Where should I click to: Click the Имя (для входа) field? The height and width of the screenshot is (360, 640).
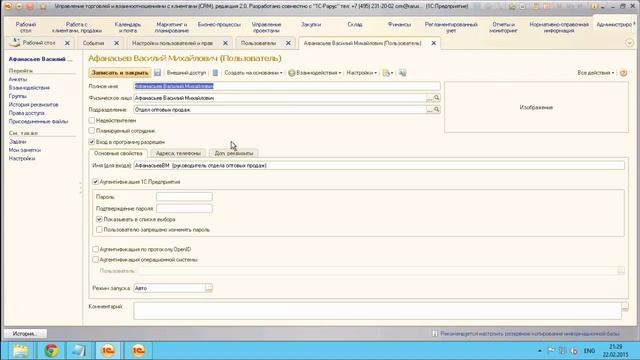pos(379,165)
